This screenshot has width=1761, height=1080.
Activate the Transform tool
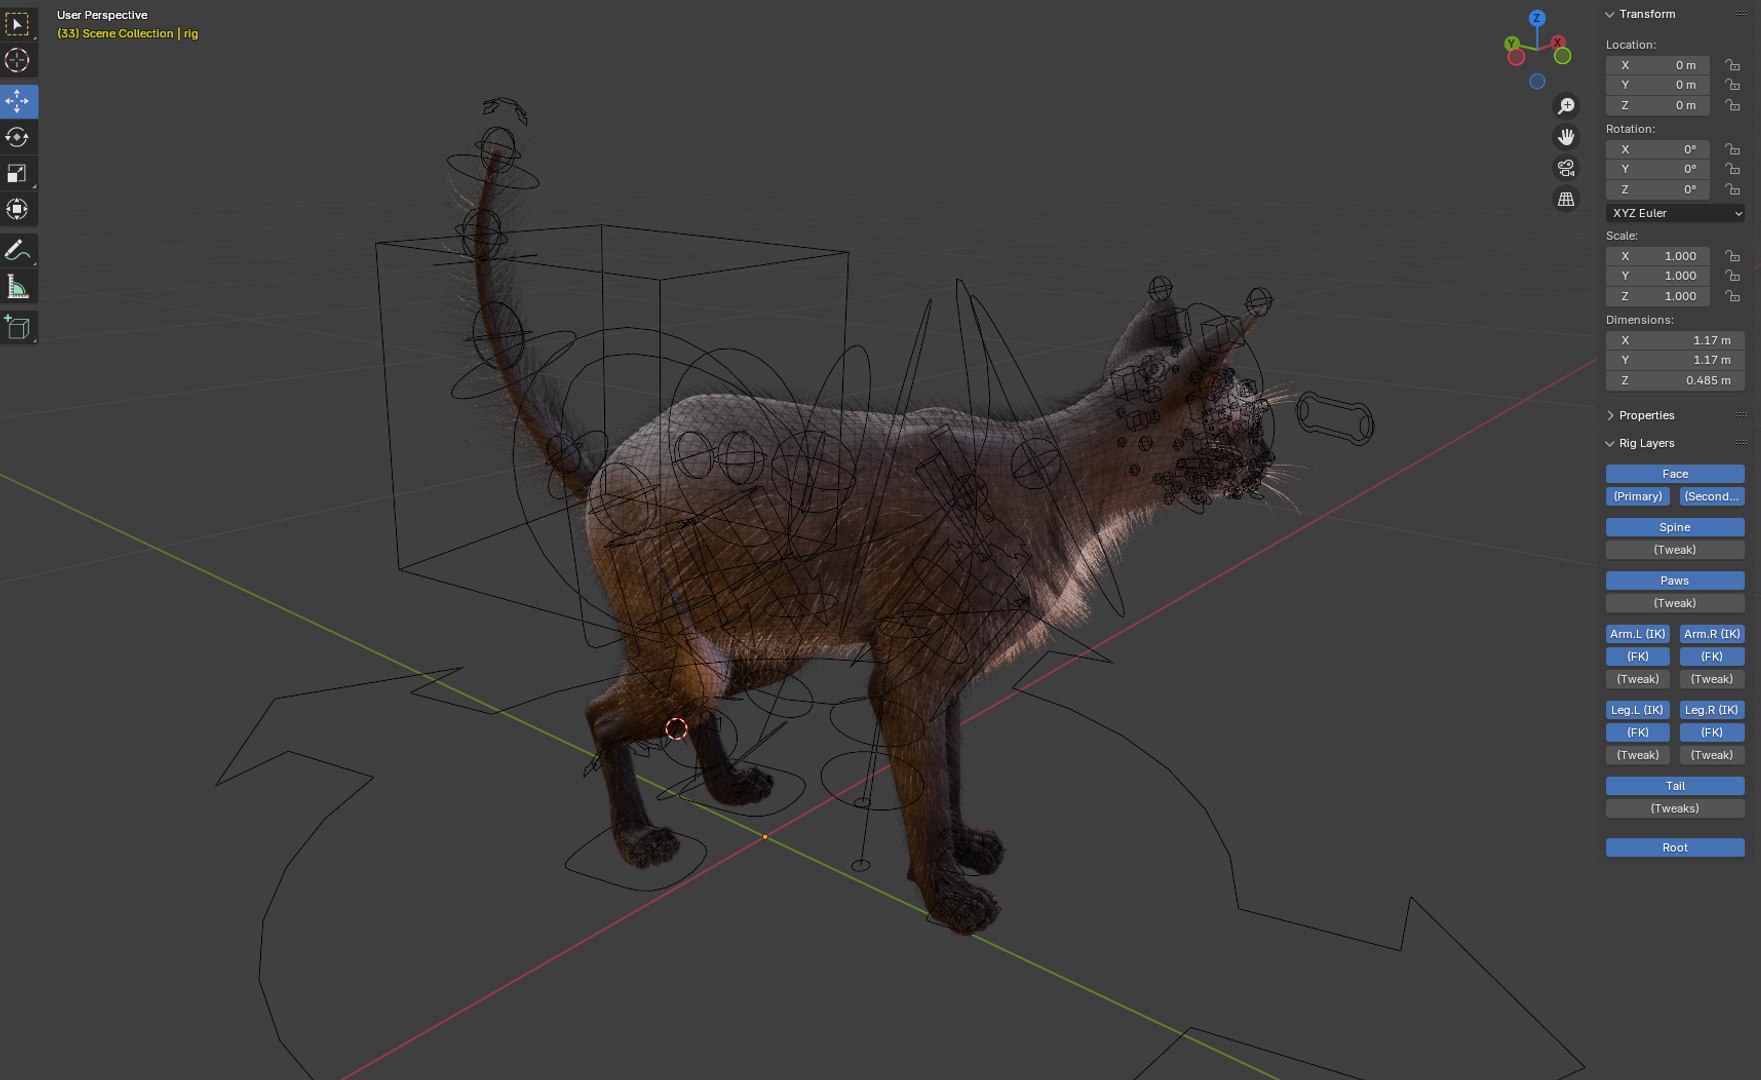(18, 209)
